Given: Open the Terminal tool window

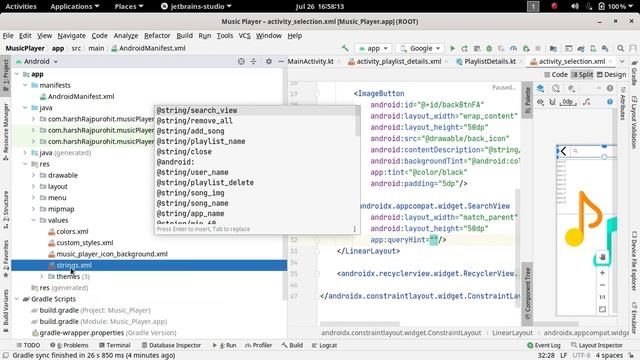Looking at the screenshot, I should coord(114,345).
